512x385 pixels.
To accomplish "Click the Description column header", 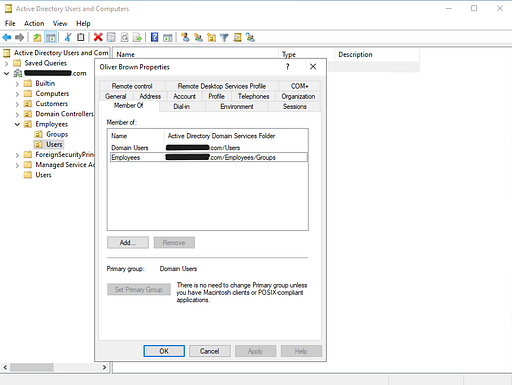I will [x=377, y=55].
